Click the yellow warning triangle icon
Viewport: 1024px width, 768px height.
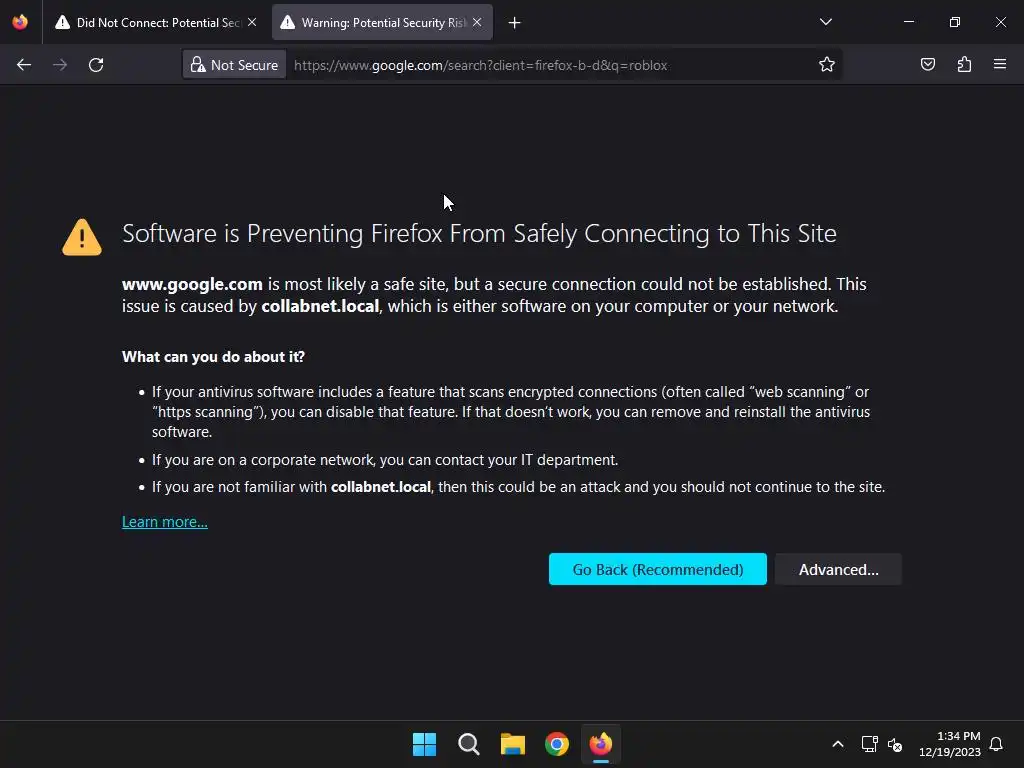pos(82,237)
